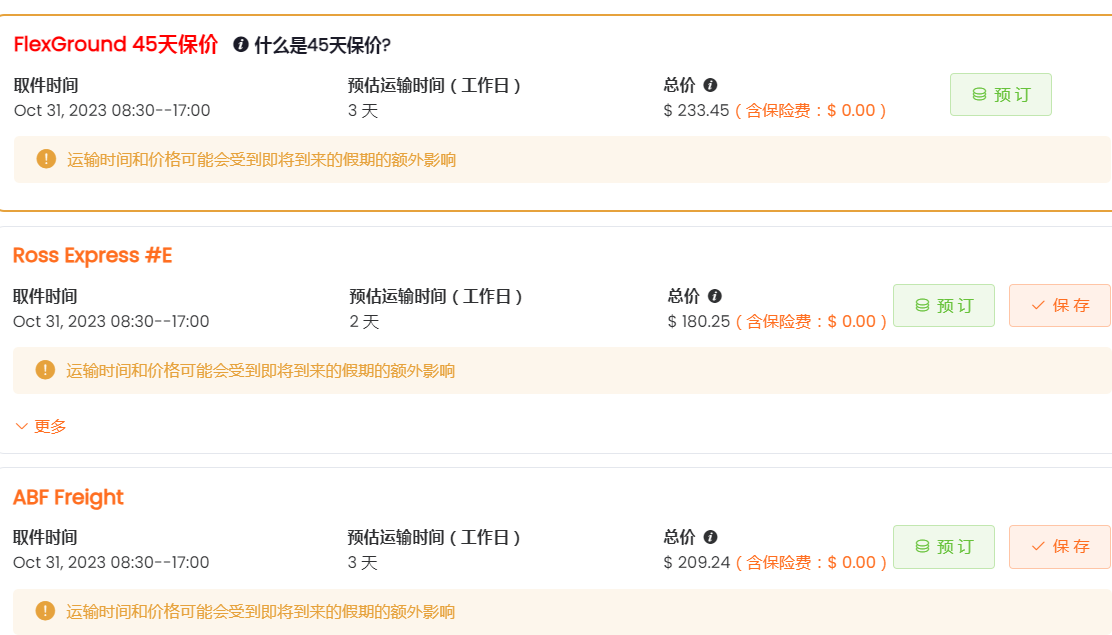Click warning icon in Ross Express holiday notice

[45, 370]
